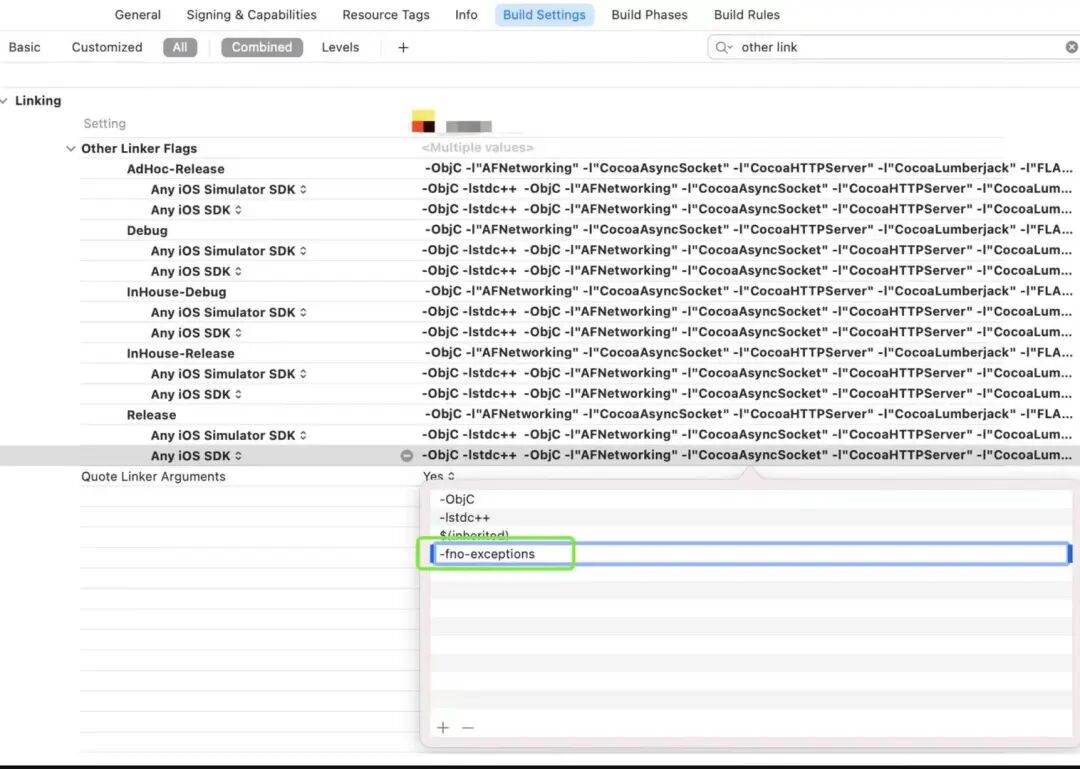The image size is (1080, 769).
Task: Switch to Levels view mode
Action: point(340,47)
